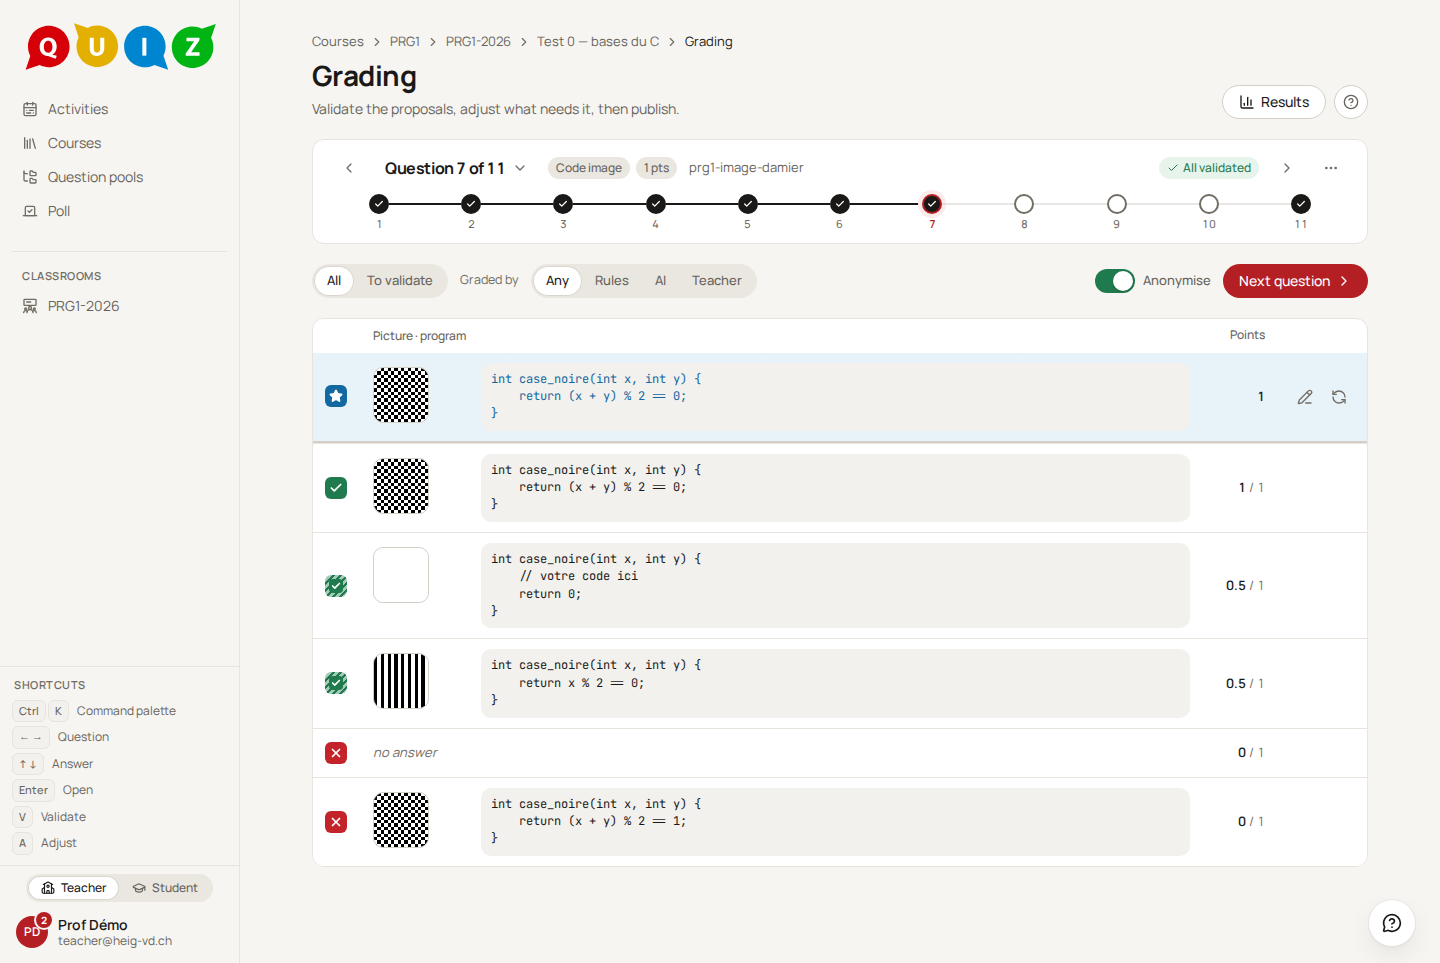1440x963 pixels.
Task: Open the vertical stripes picture thumbnail
Action: (401, 681)
